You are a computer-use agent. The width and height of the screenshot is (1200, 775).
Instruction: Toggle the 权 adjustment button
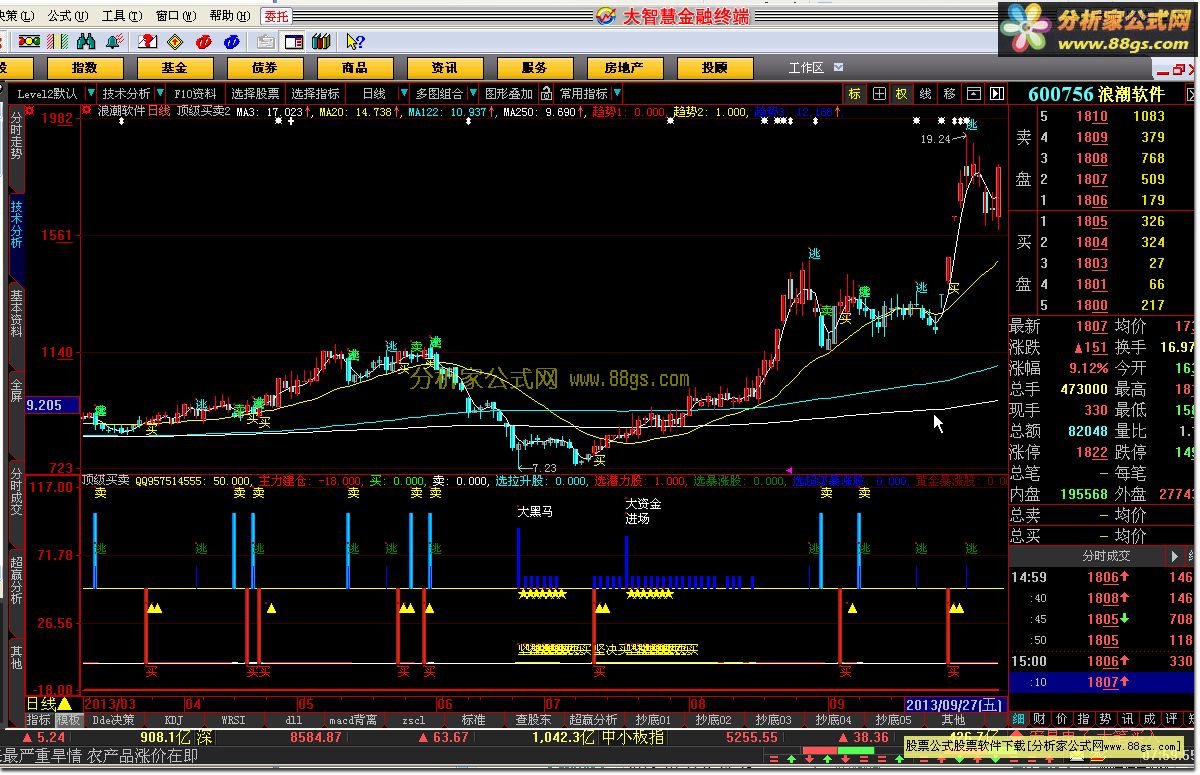point(902,94)
